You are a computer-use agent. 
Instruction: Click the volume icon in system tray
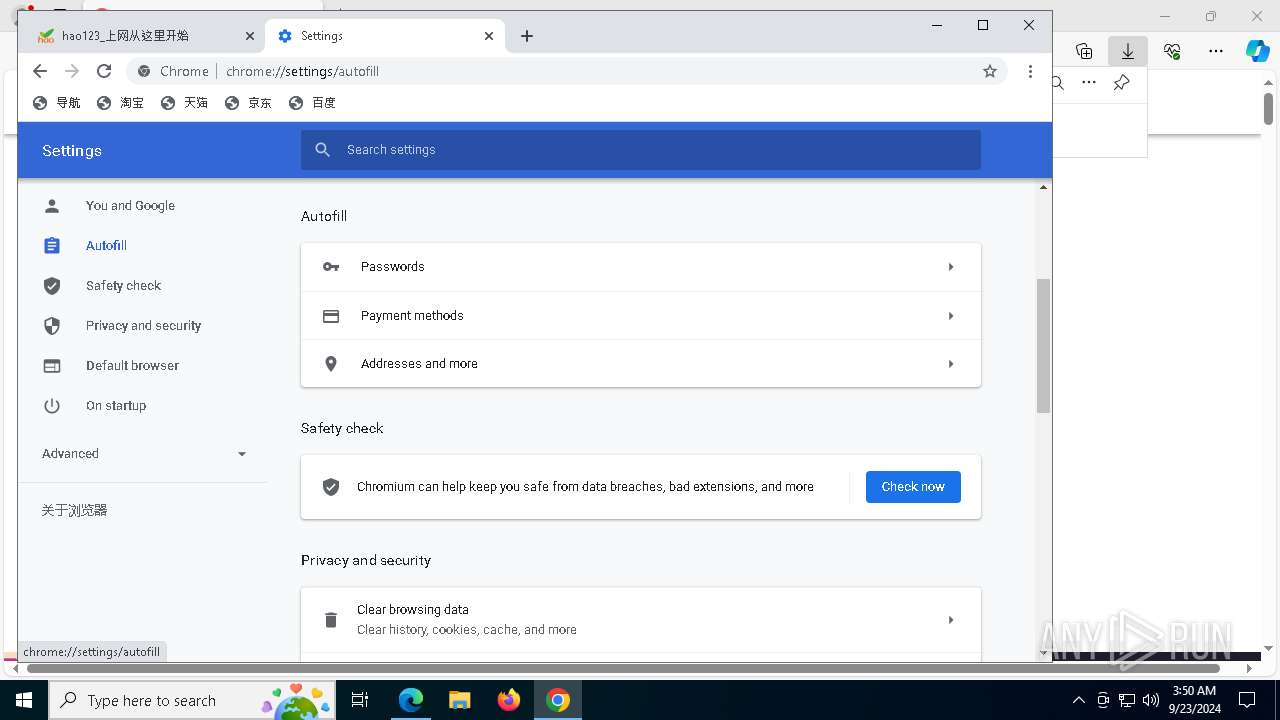1151,700
